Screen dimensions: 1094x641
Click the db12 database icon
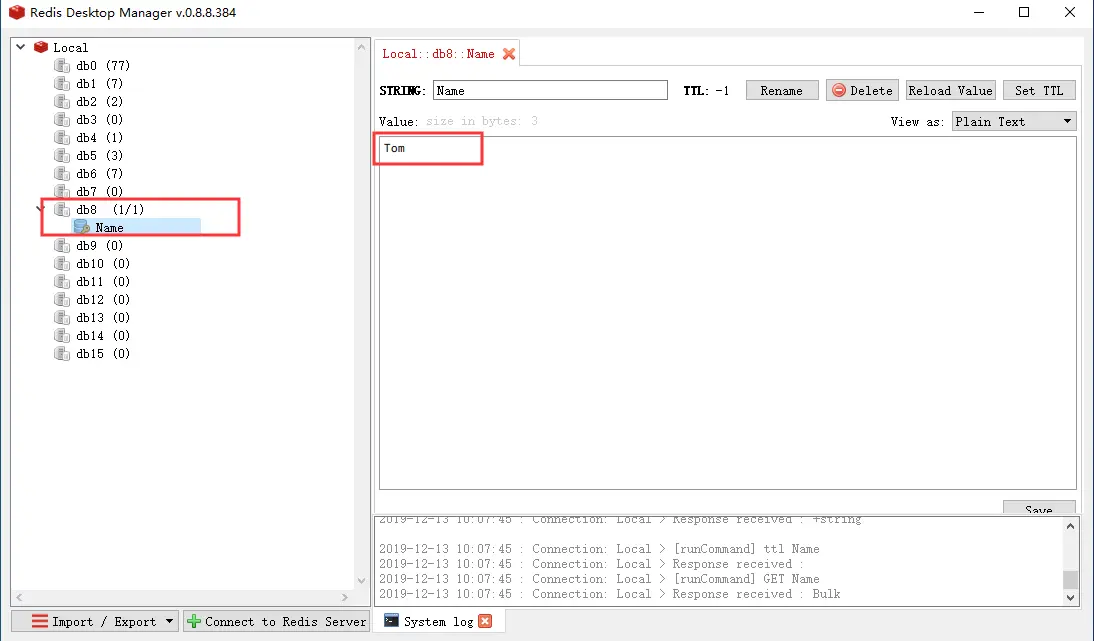(x=62, y=300)
